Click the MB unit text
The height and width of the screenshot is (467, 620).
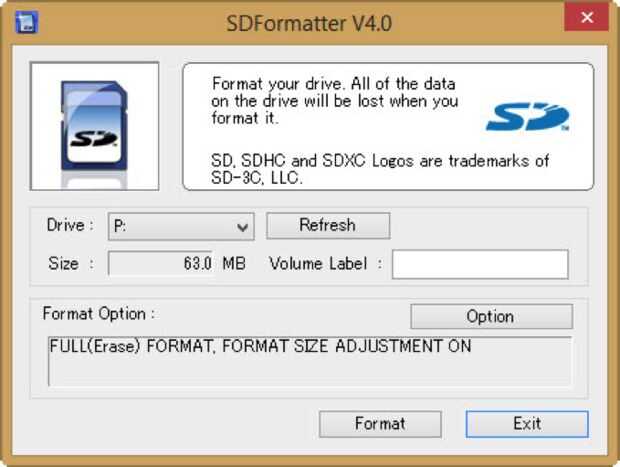tap(234, 263)
